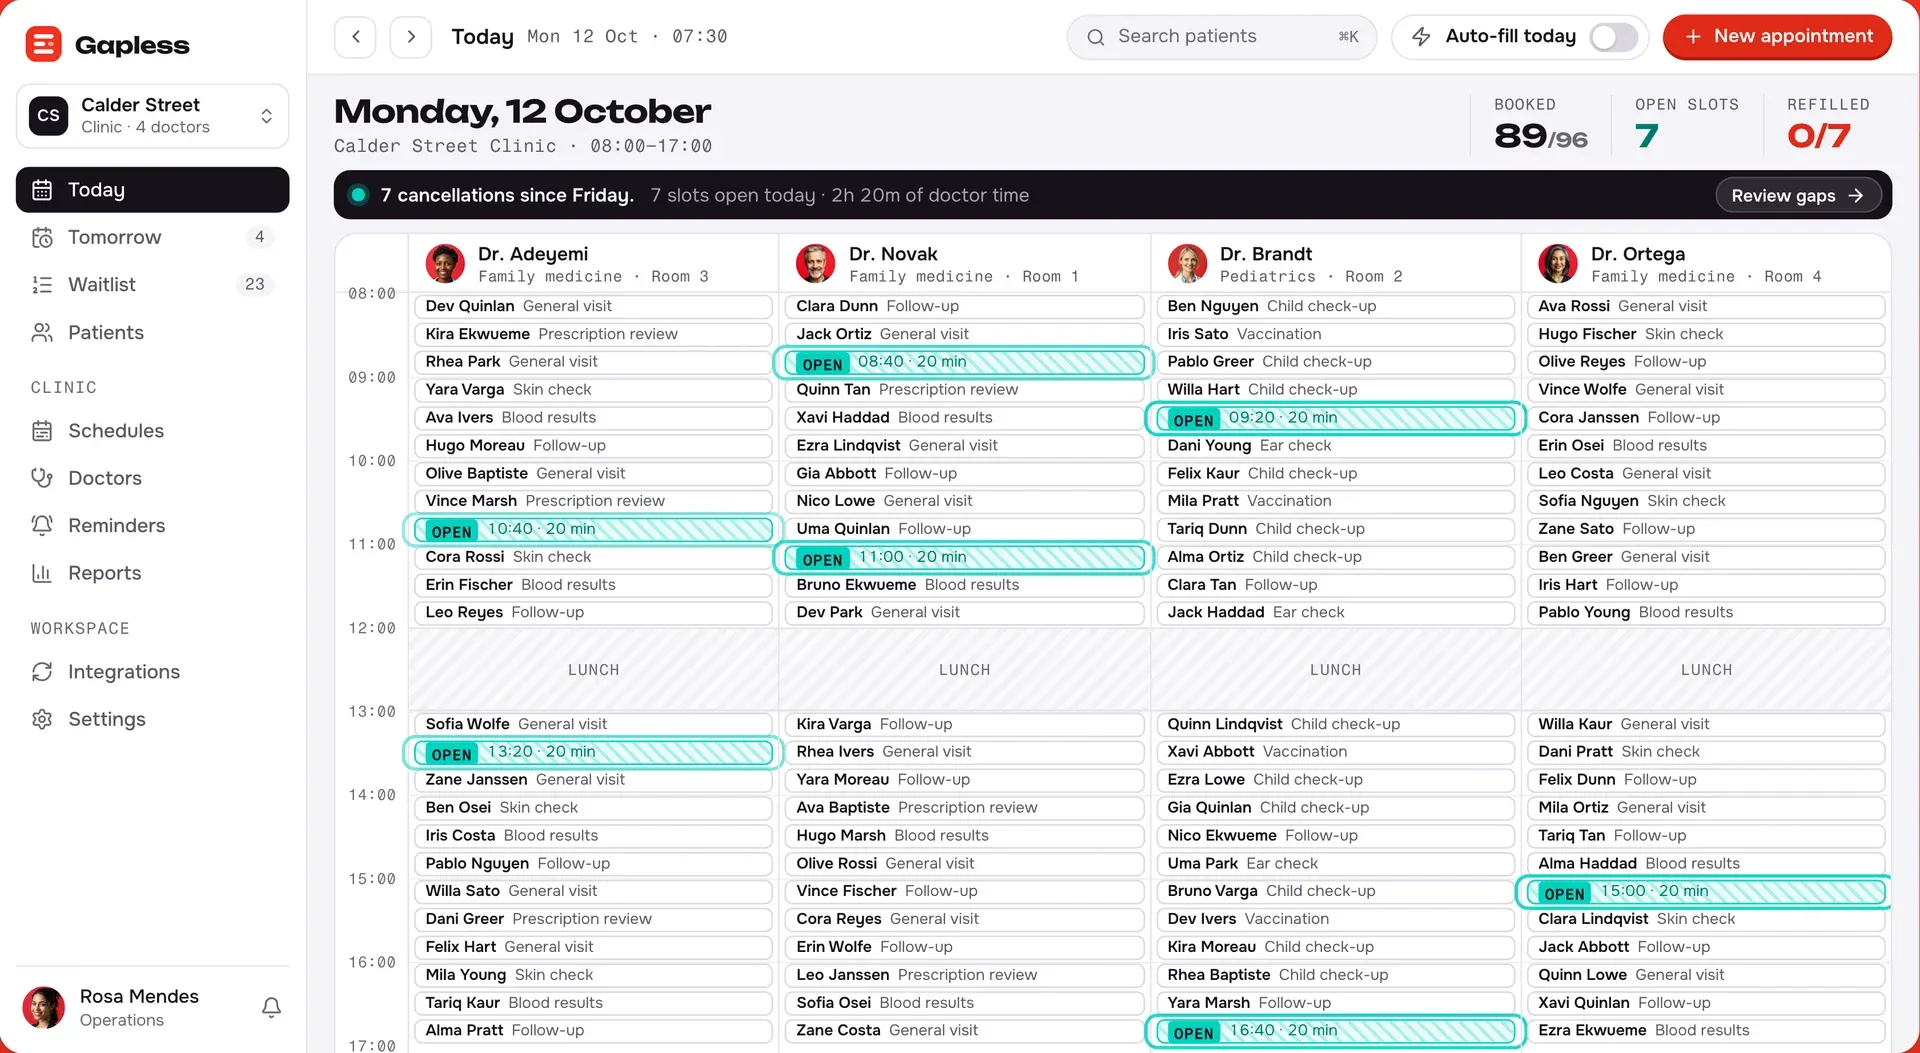Click the Gapless logo icon
Viewport: 1920px width, 1053px height.
coord(44,45)
